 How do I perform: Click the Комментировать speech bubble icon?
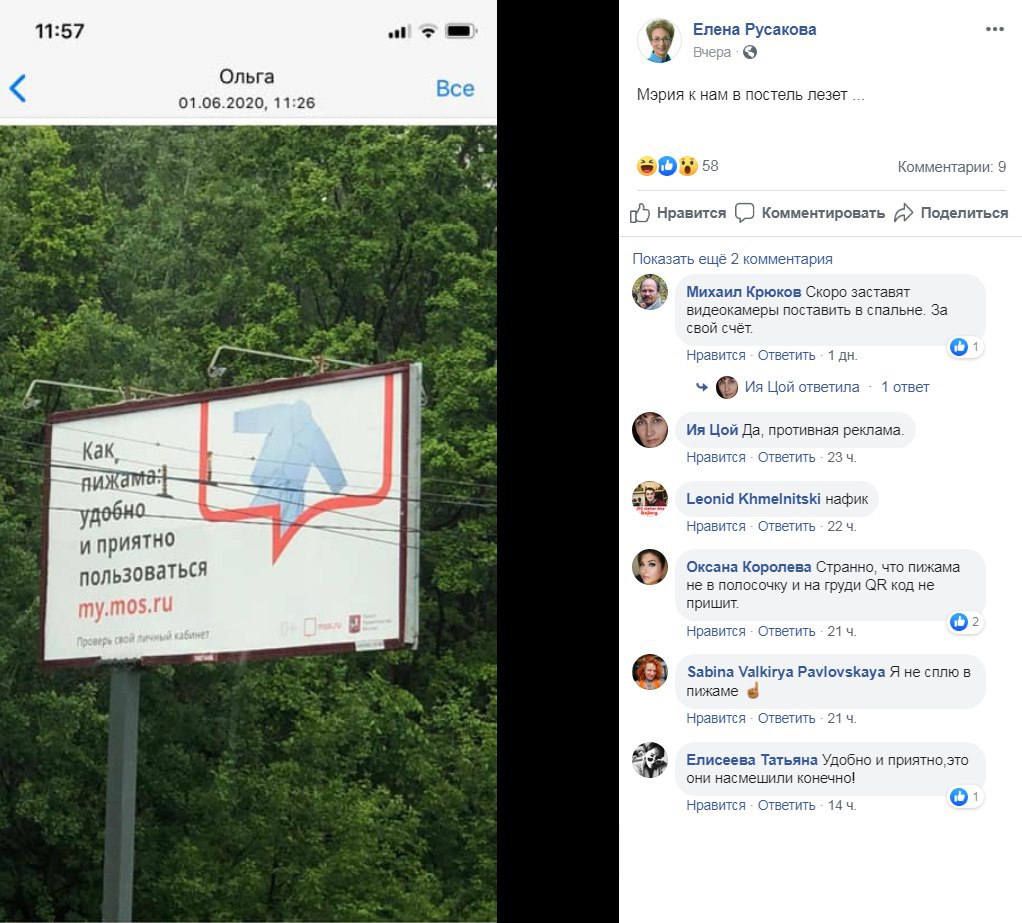744,212
